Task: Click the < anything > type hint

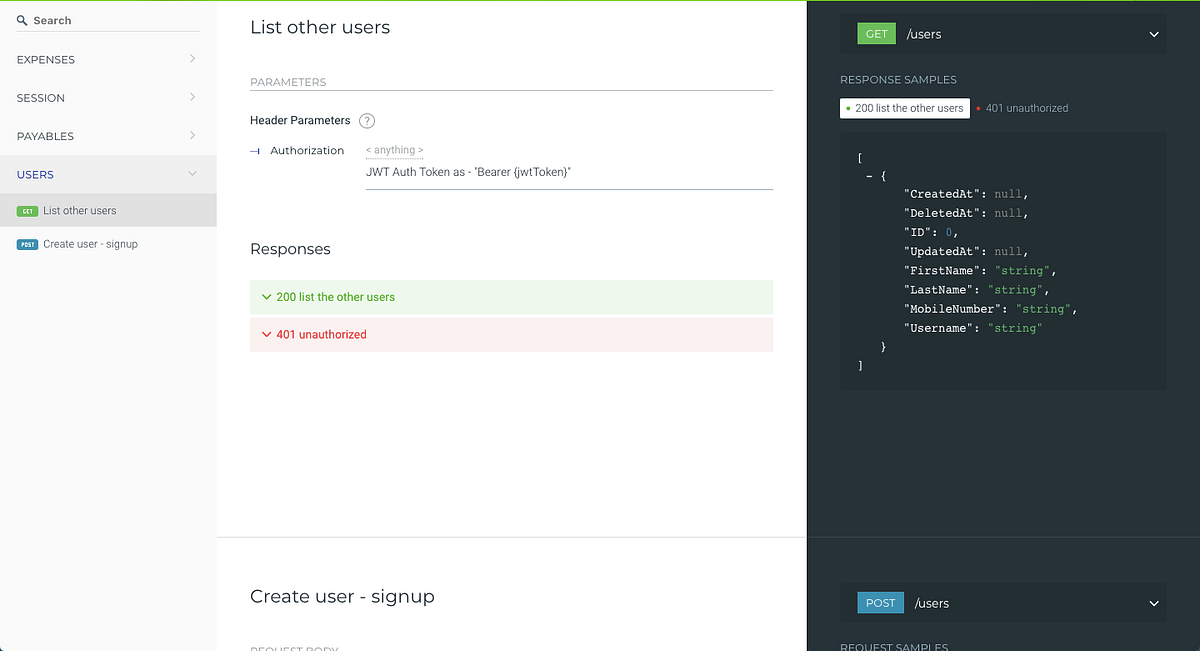Action: [x=394, y=150]
